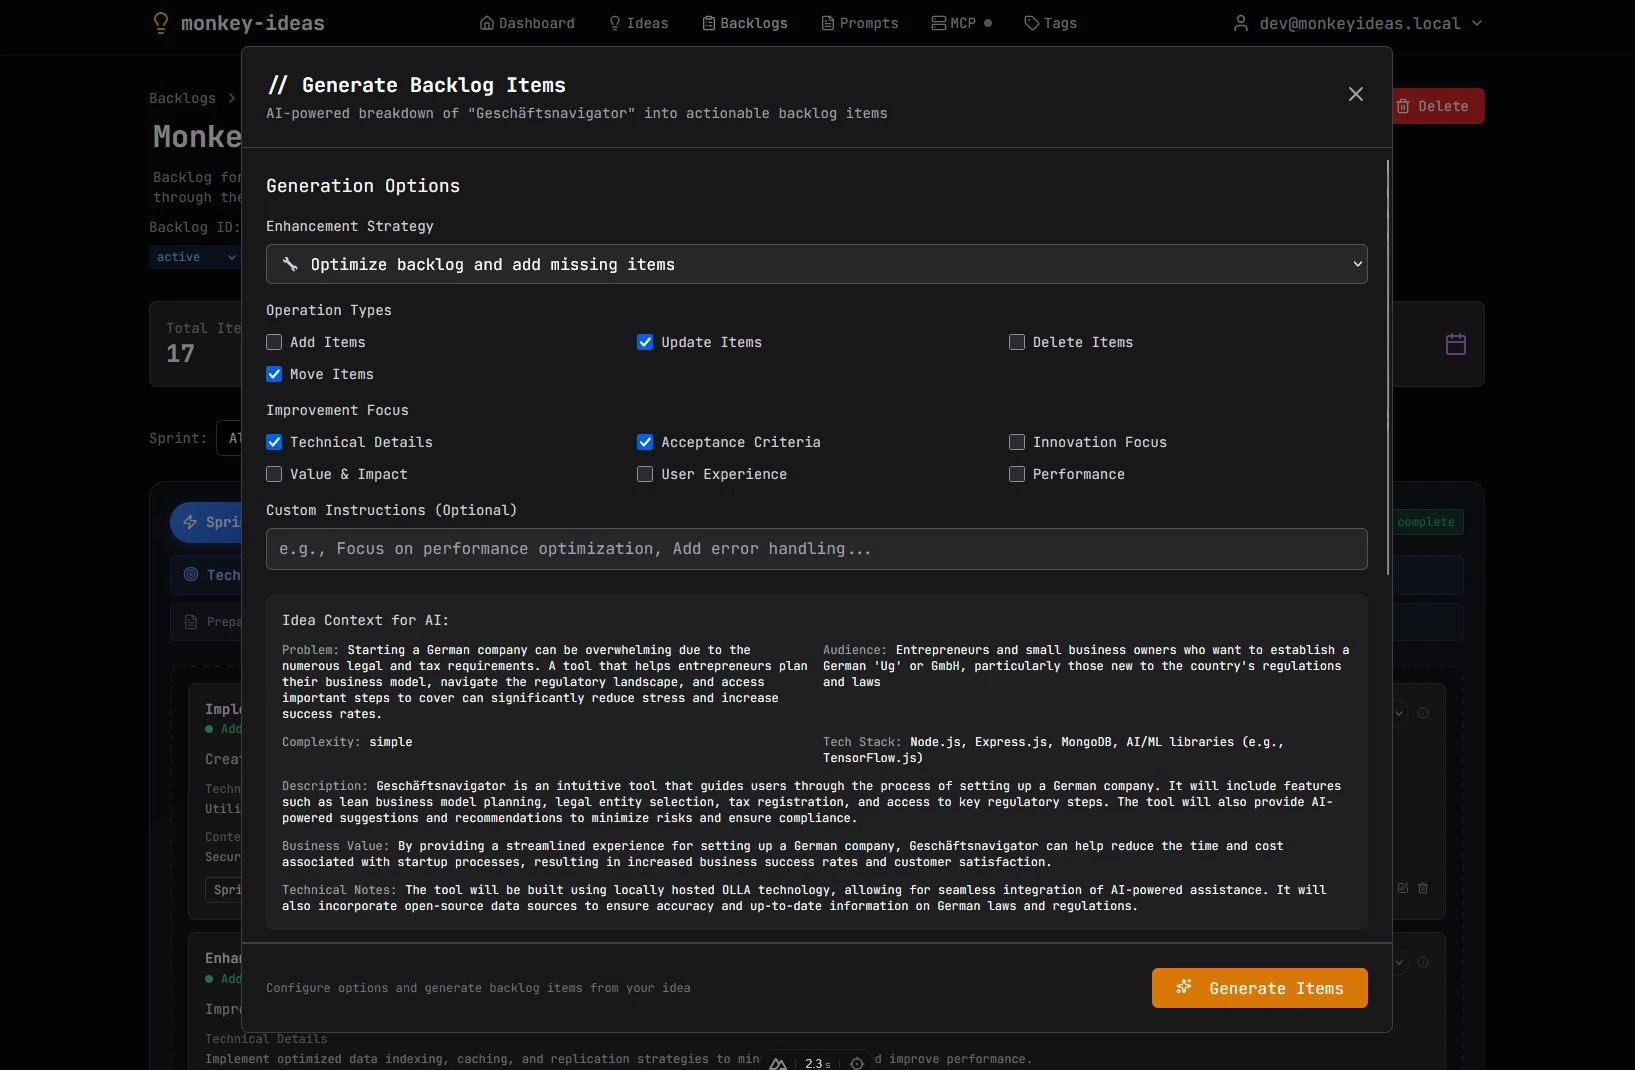
Task: Click the lightbulb logo icon
Action: tap(160, 22)
